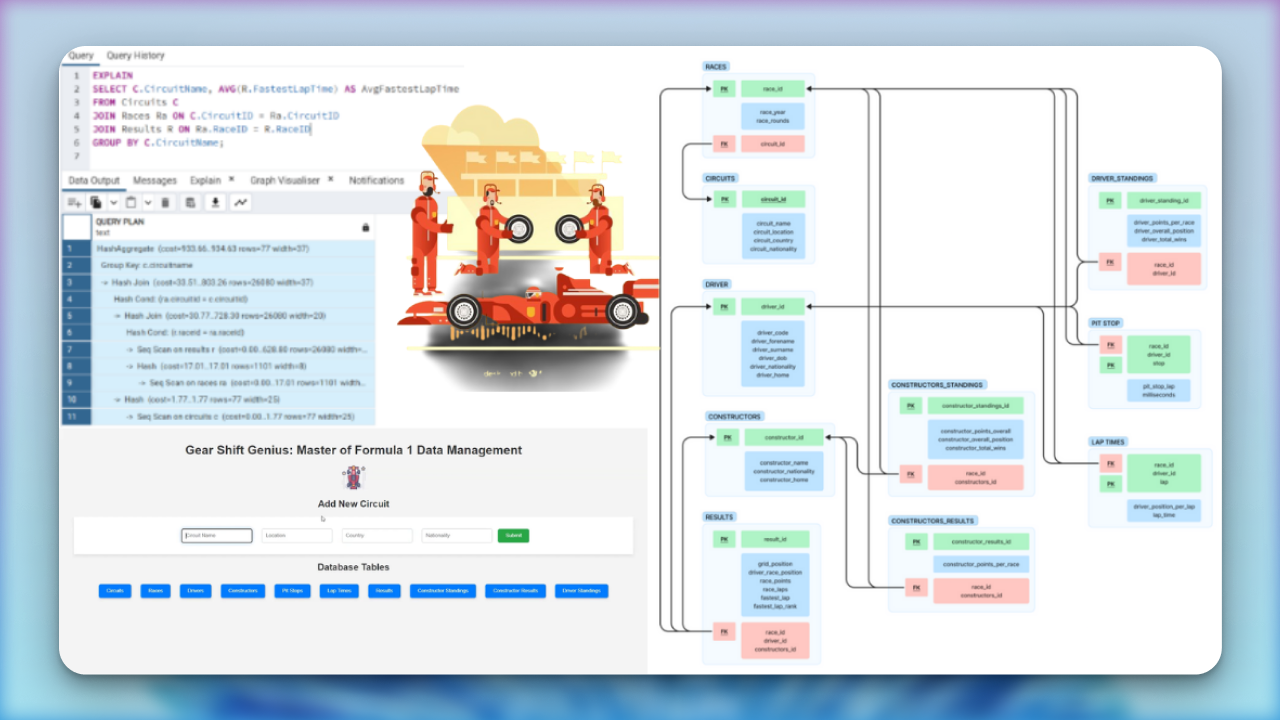Open the Constructor Standings table button
This screenshot has height=720, width=1280.
443,591
